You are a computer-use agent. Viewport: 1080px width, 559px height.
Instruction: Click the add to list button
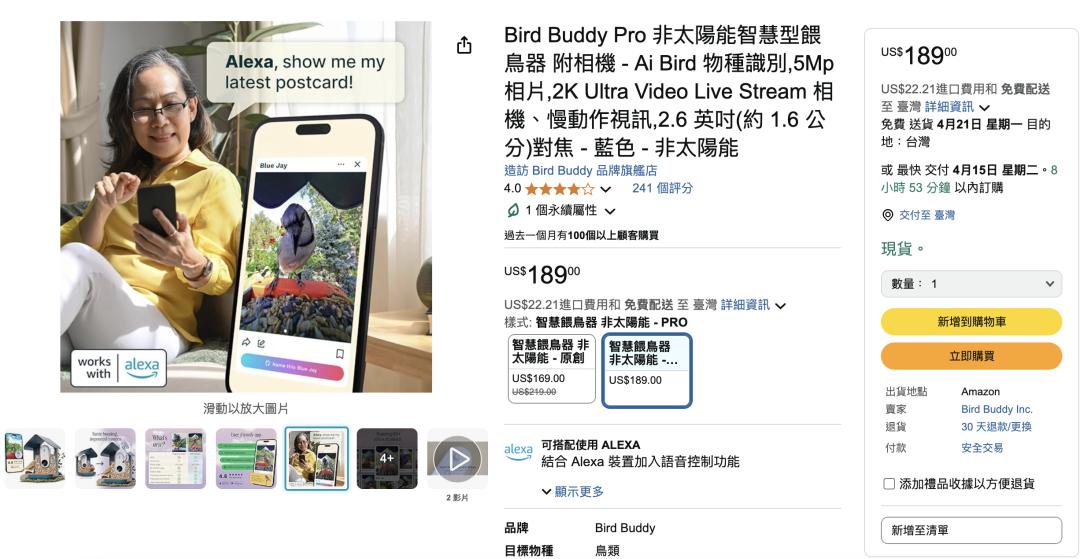point(971,530)
